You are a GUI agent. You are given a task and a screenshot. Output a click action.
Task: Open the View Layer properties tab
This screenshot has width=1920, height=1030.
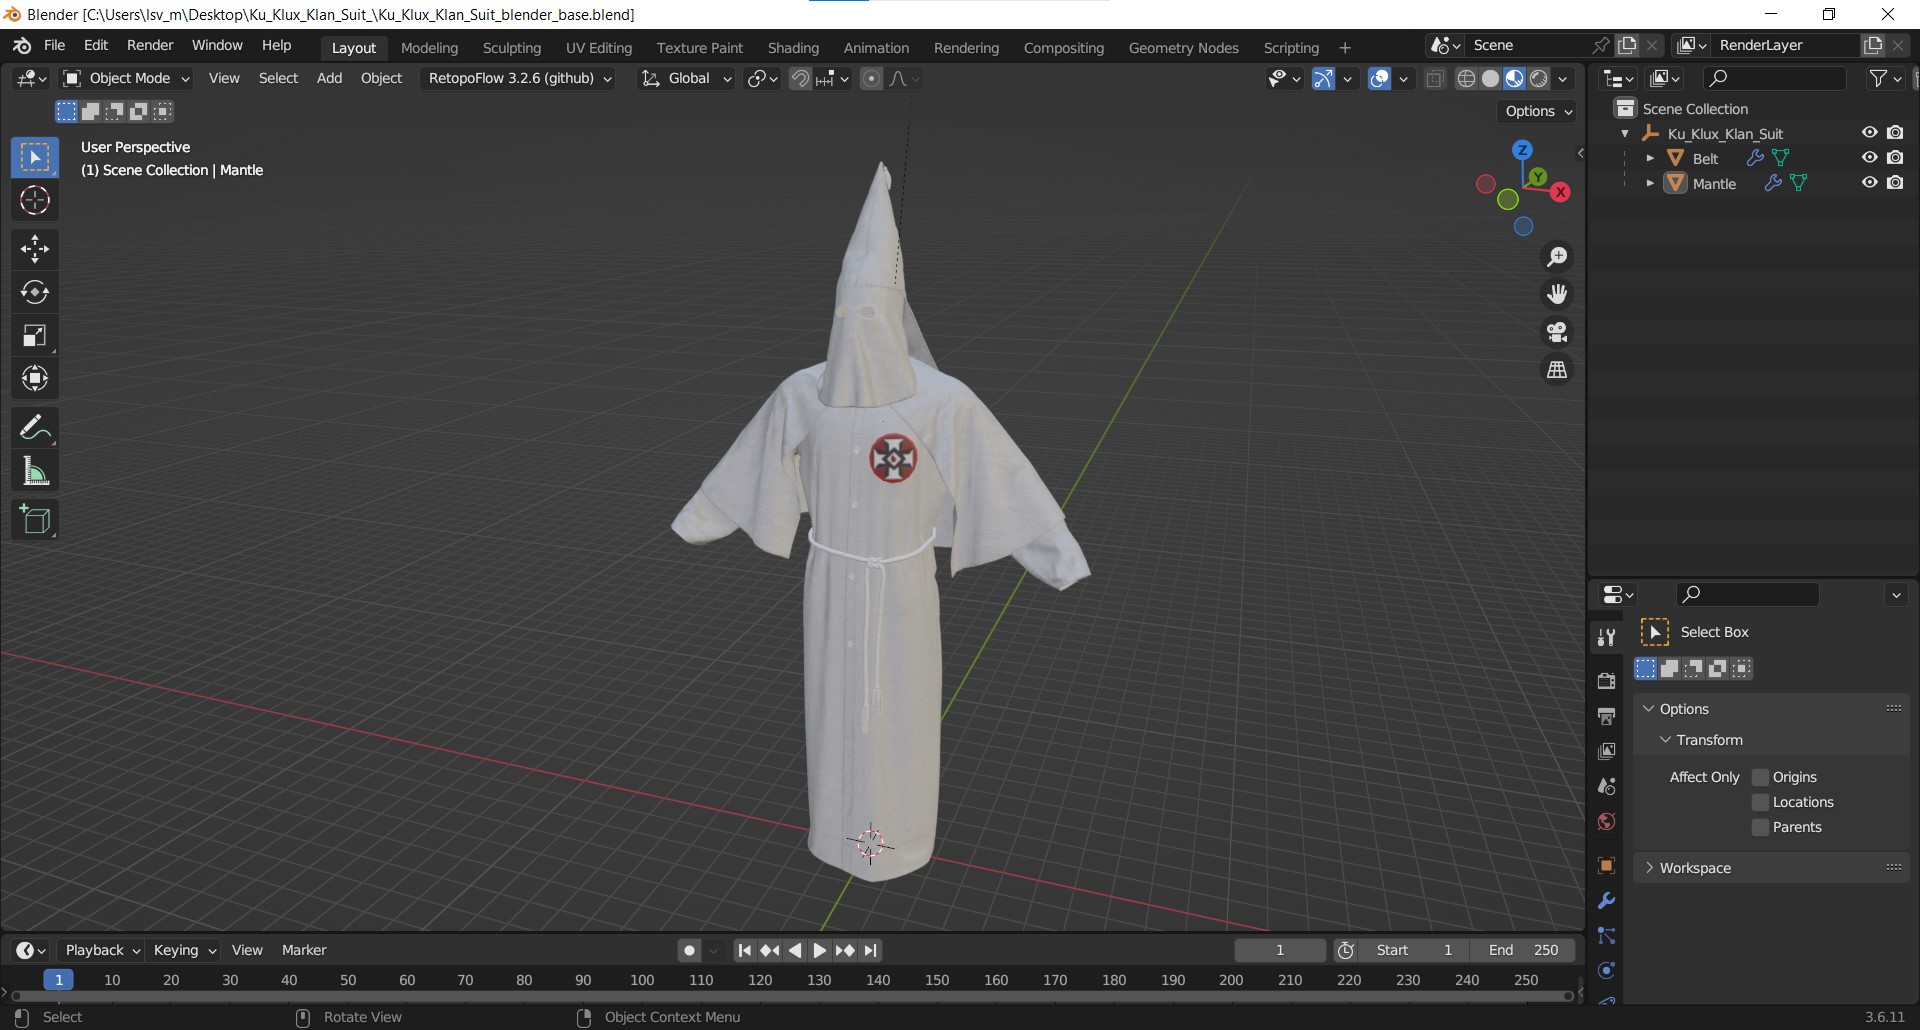[1607, 751]
